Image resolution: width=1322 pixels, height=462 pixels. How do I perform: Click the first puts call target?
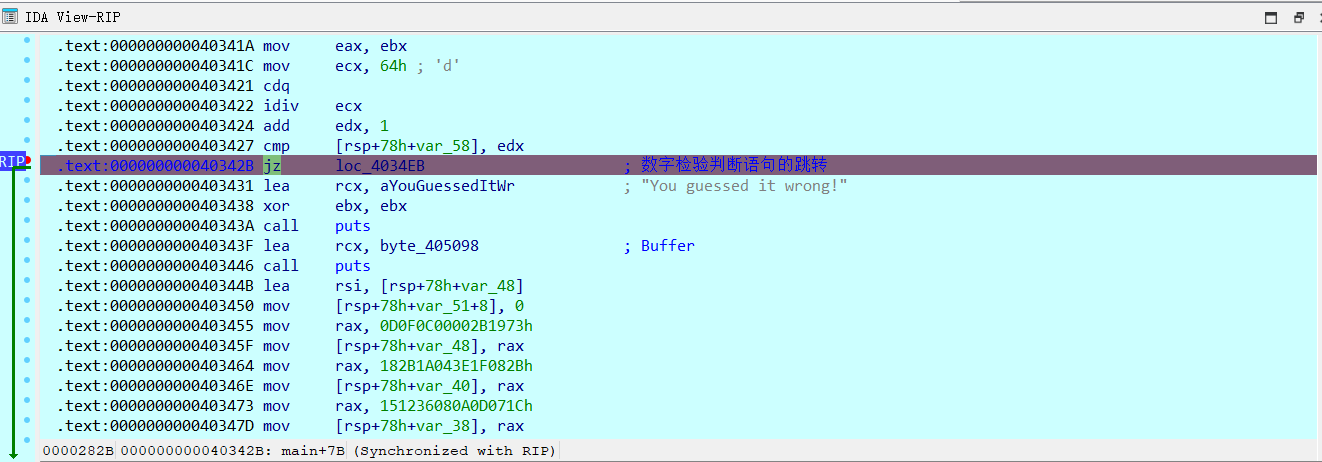coord(352,226)
